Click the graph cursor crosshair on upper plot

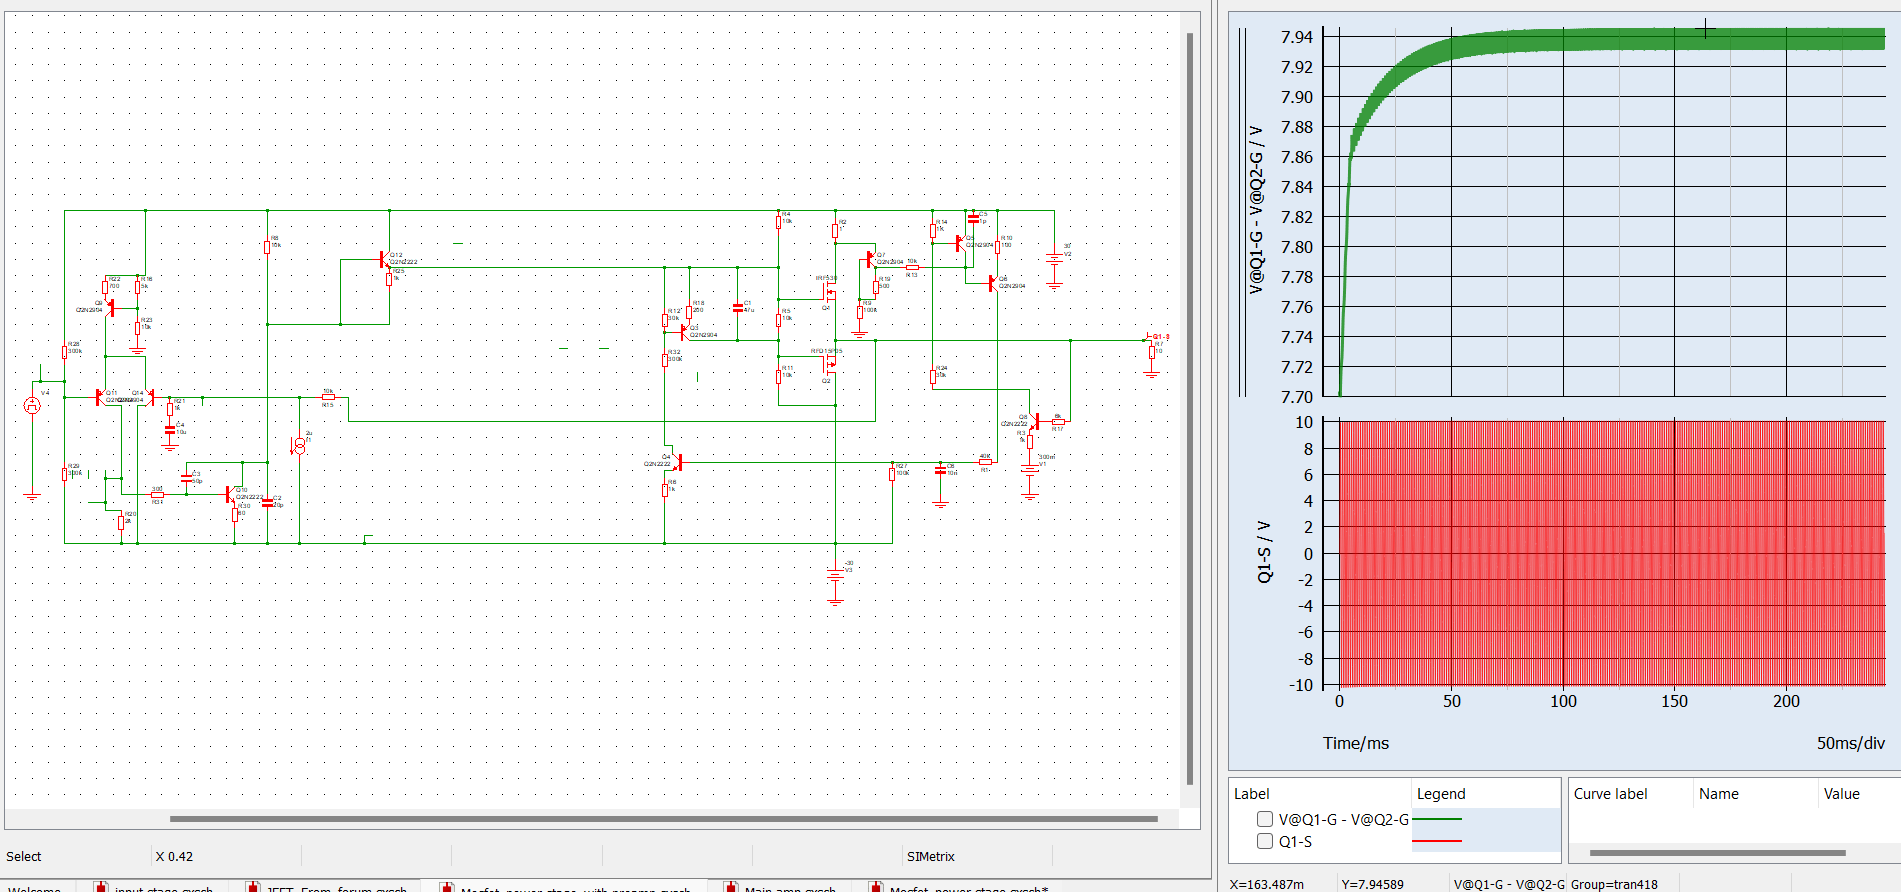pyautogui.click(x=1706, y=29)
